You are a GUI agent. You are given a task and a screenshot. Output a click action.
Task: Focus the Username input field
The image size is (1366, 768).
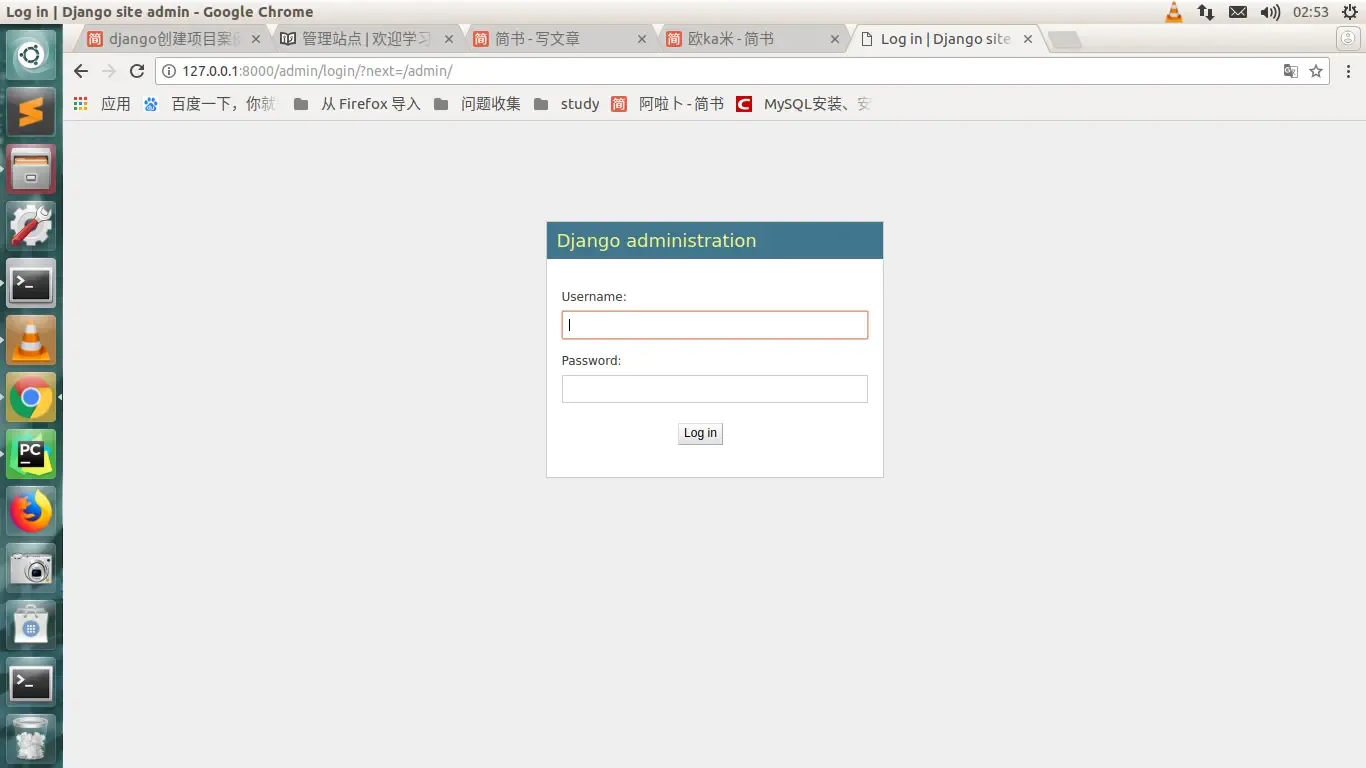[x=715, y=325]
